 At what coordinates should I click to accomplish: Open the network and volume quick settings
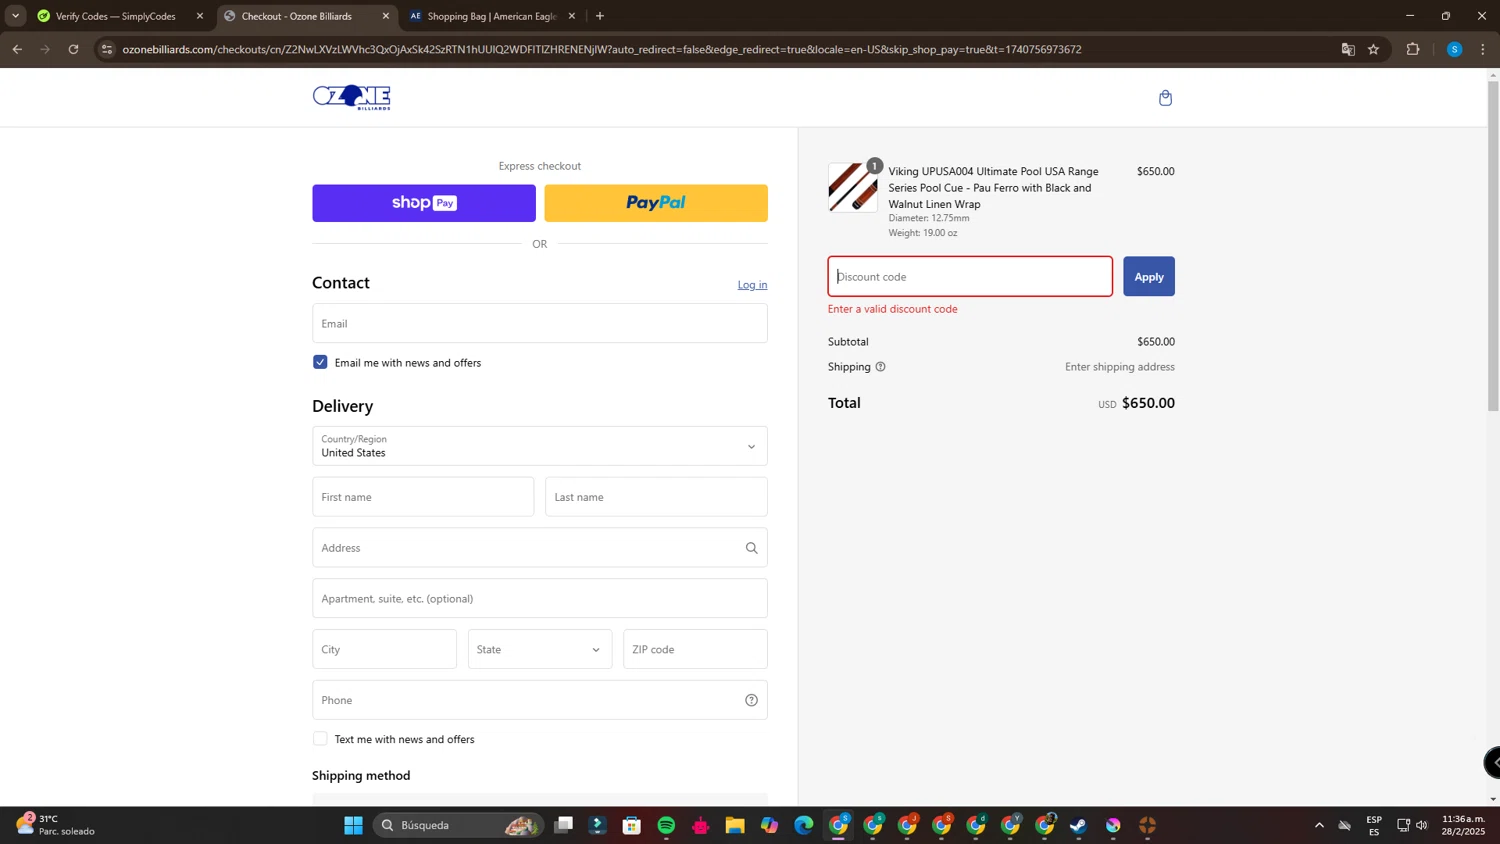(1412, 825)
